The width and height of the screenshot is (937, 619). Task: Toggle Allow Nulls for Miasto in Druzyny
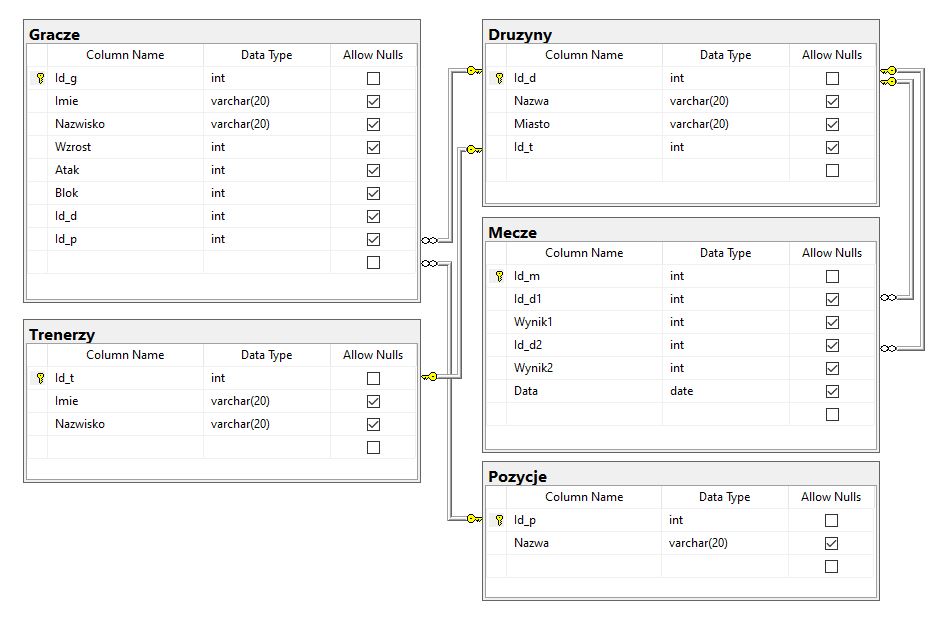pos(832,124)
